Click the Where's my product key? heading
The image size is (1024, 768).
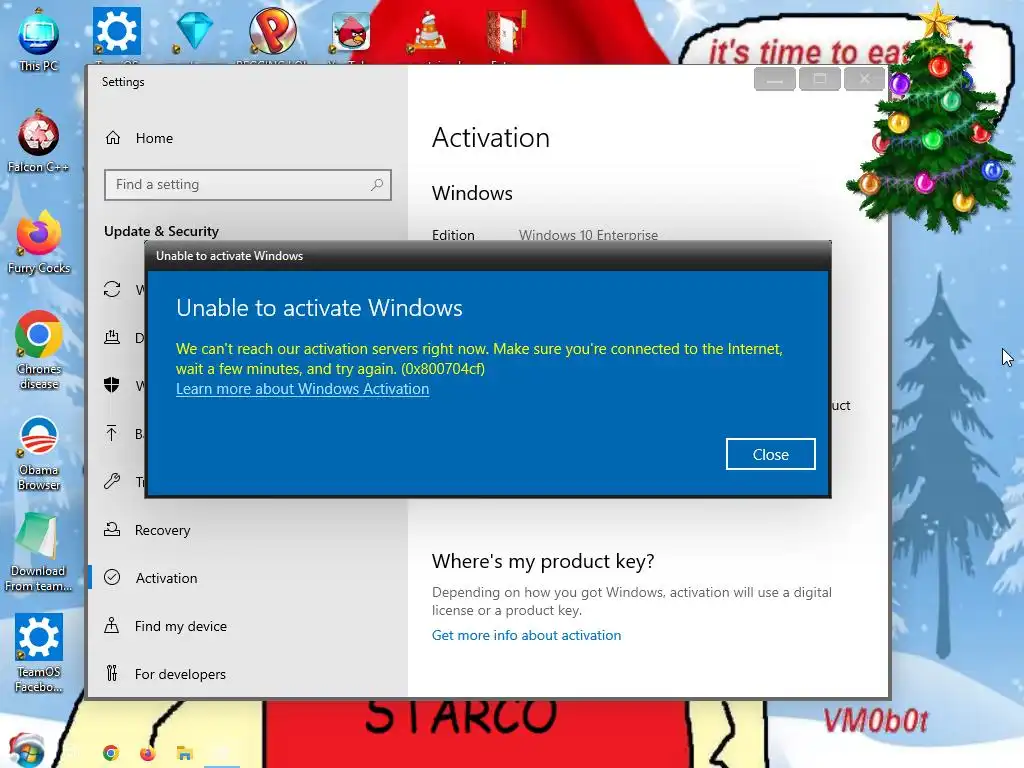[543, 561]
